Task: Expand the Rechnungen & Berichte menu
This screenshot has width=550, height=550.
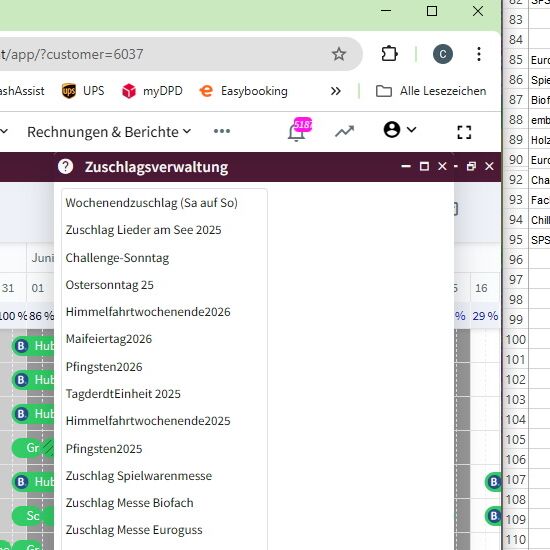Action: [x=109, y=132]
